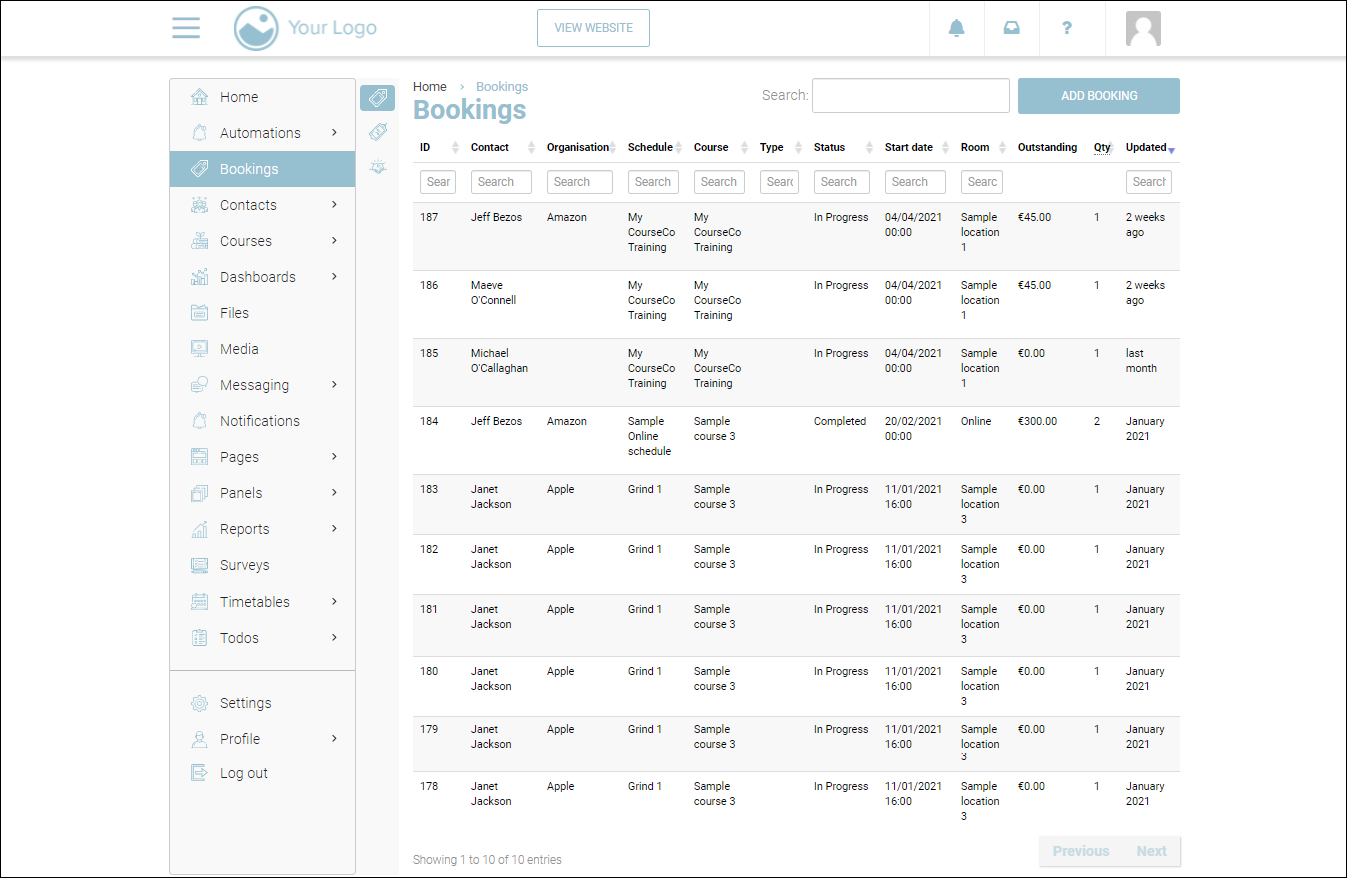Image resolution: width=1347 pixels, height=878 pixels.
Task: Click the bookings tag icon in submenu
Action: tap(377, 98)
